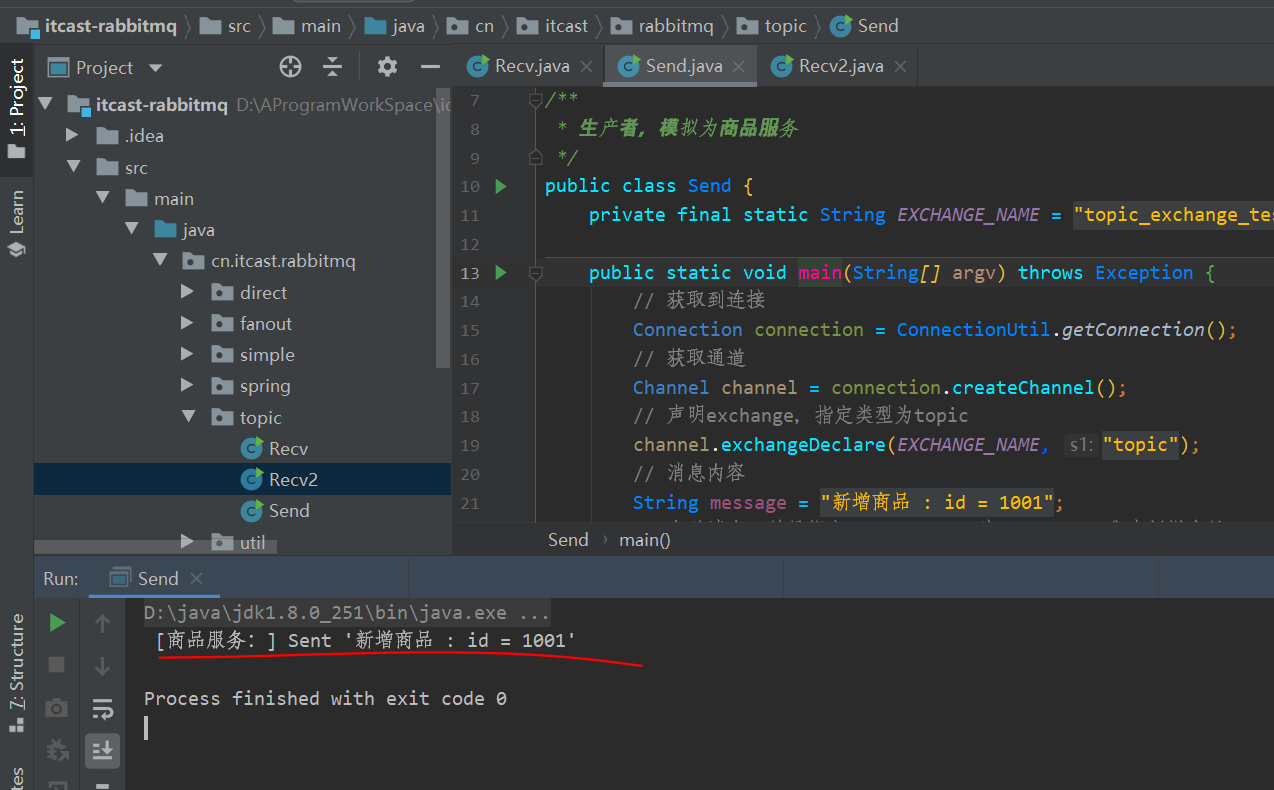Expand the direct package
The image size is (1274, 790).
(187, 292)
